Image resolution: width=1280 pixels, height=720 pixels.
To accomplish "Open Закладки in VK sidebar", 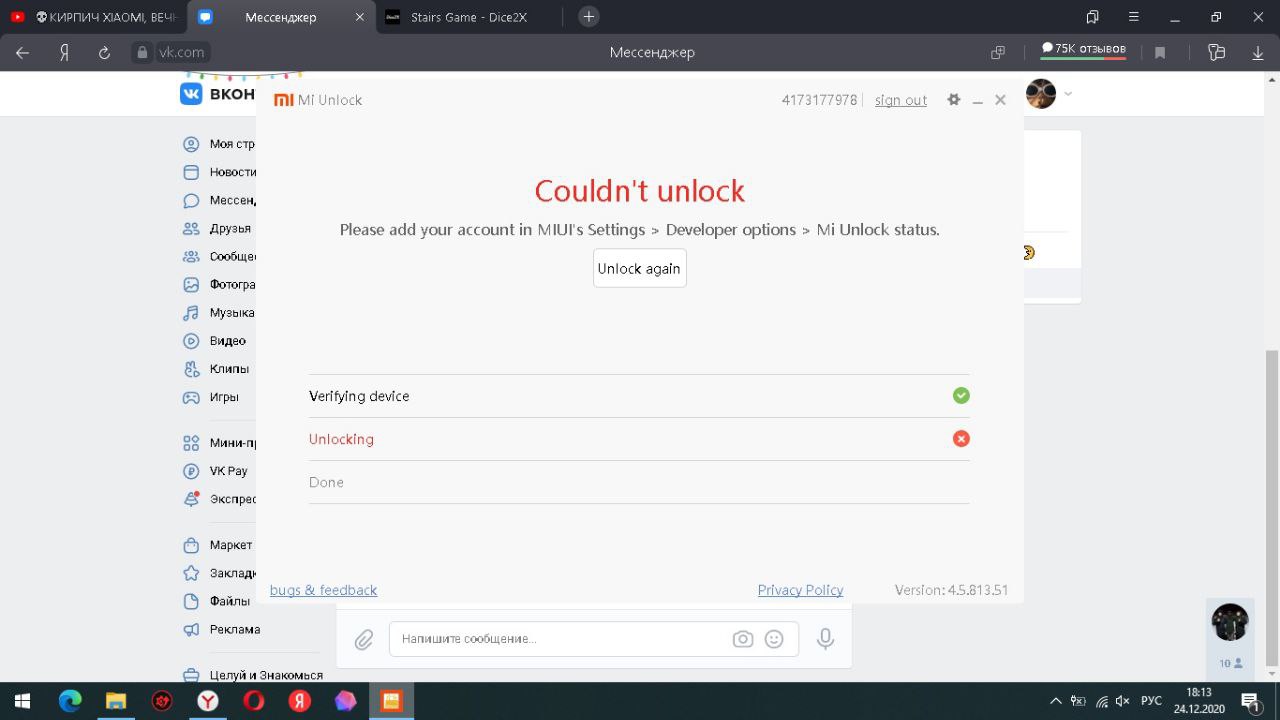I will pos(219,573).
